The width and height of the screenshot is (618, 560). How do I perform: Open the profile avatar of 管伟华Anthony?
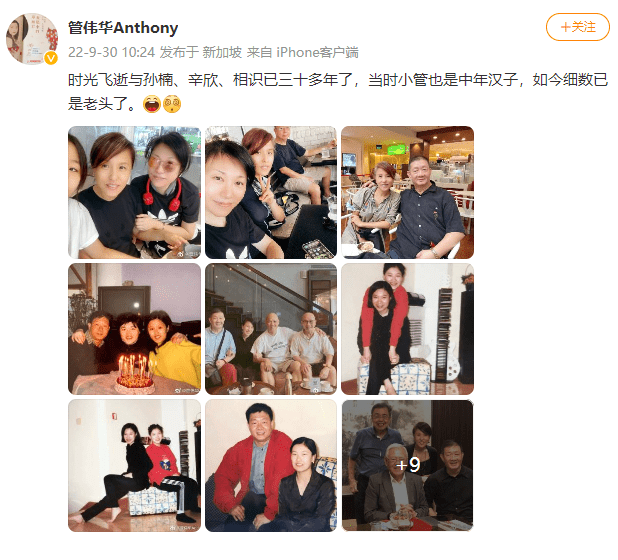[32, 39]
